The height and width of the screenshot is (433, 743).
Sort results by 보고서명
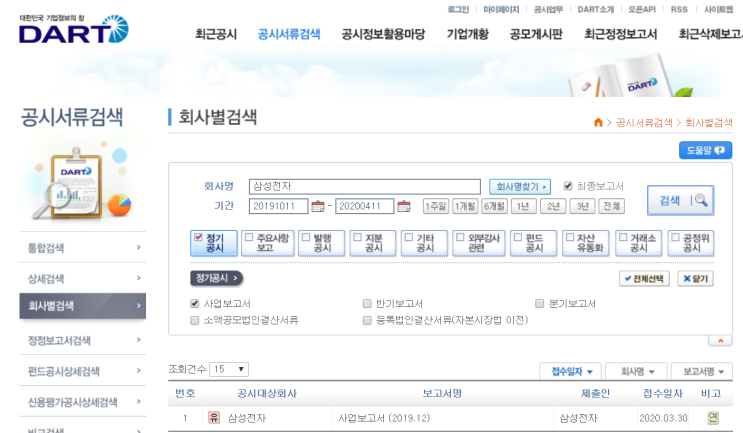click(x=702, y=371)
